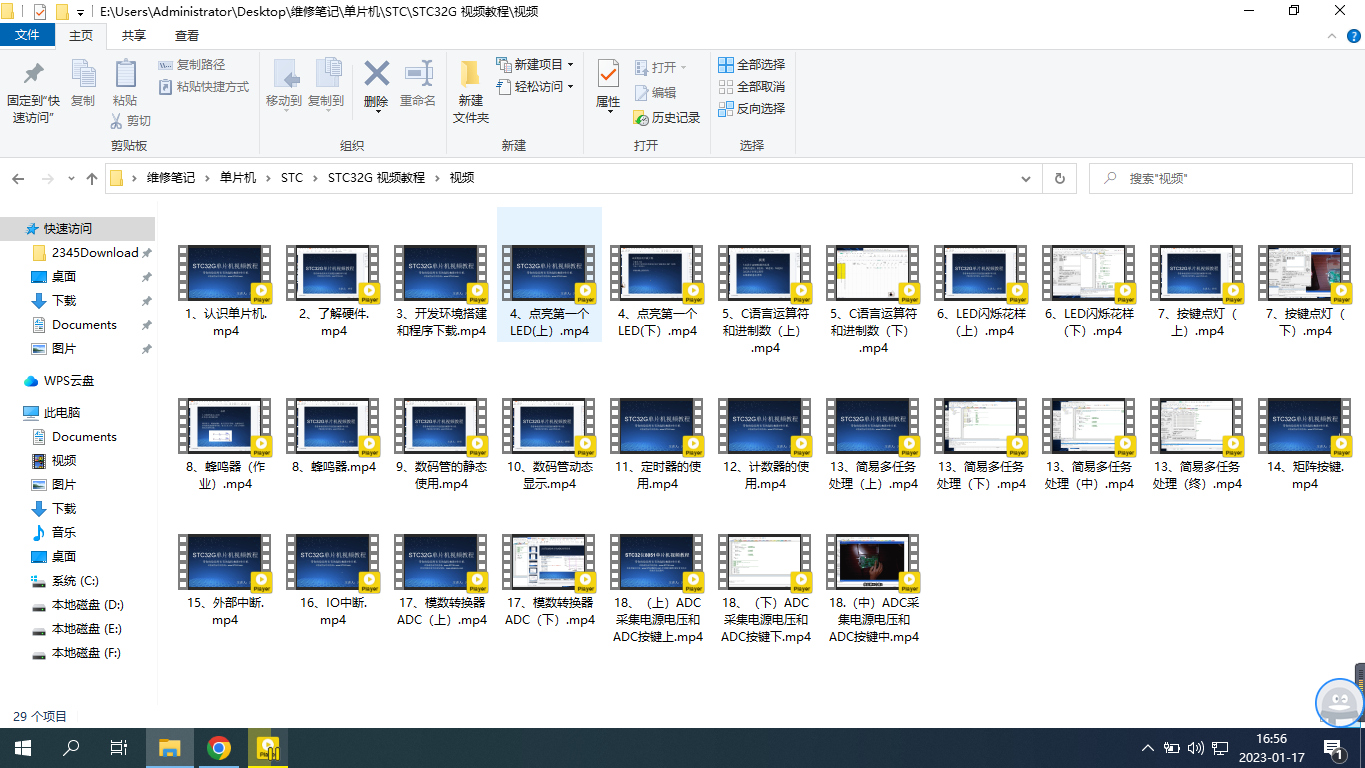This screenshot has width=1365, height=768.
Task: Select 14、矩阵按键.mp4
Action: tap(1305, 444)
